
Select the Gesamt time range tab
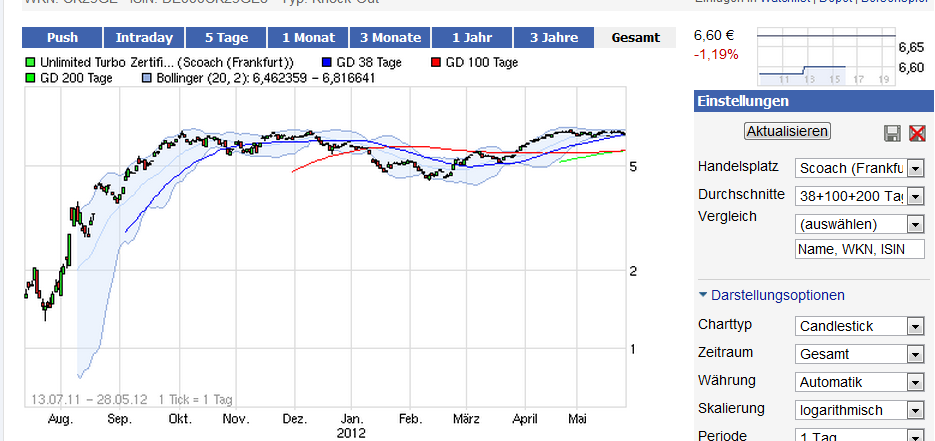(636, 38)
